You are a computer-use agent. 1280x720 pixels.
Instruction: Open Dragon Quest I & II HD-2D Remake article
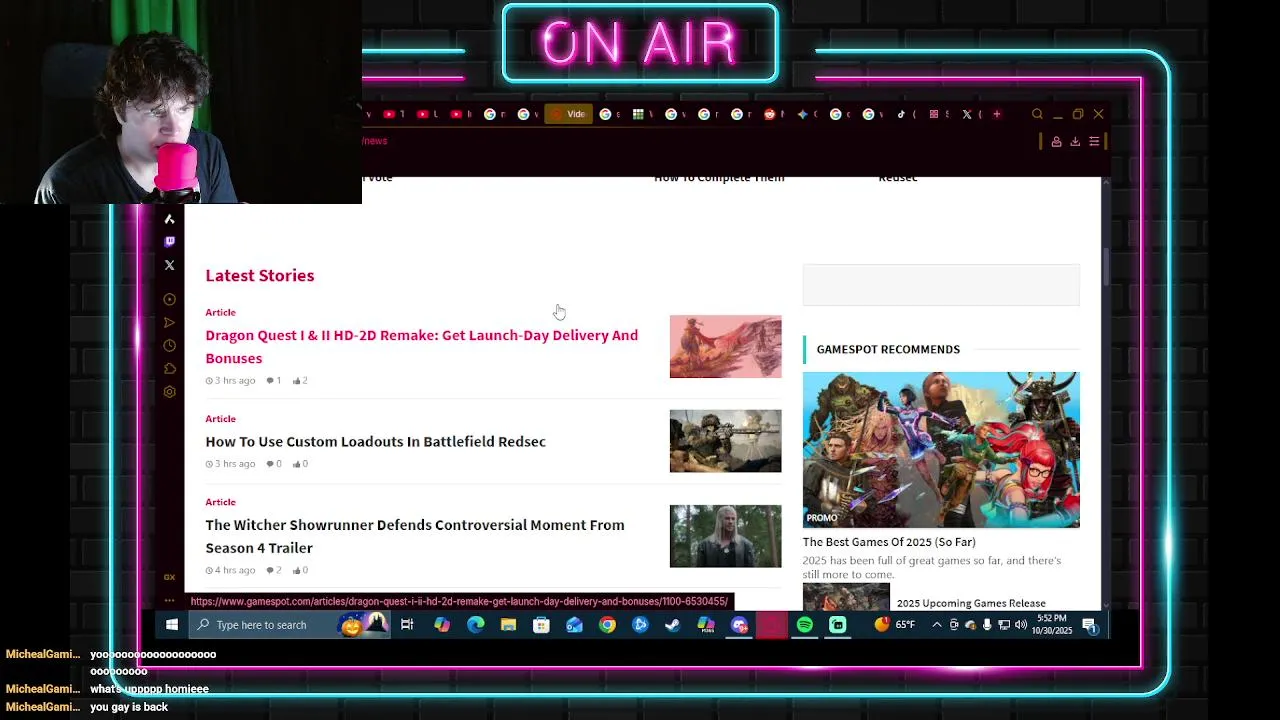[421, 346]
